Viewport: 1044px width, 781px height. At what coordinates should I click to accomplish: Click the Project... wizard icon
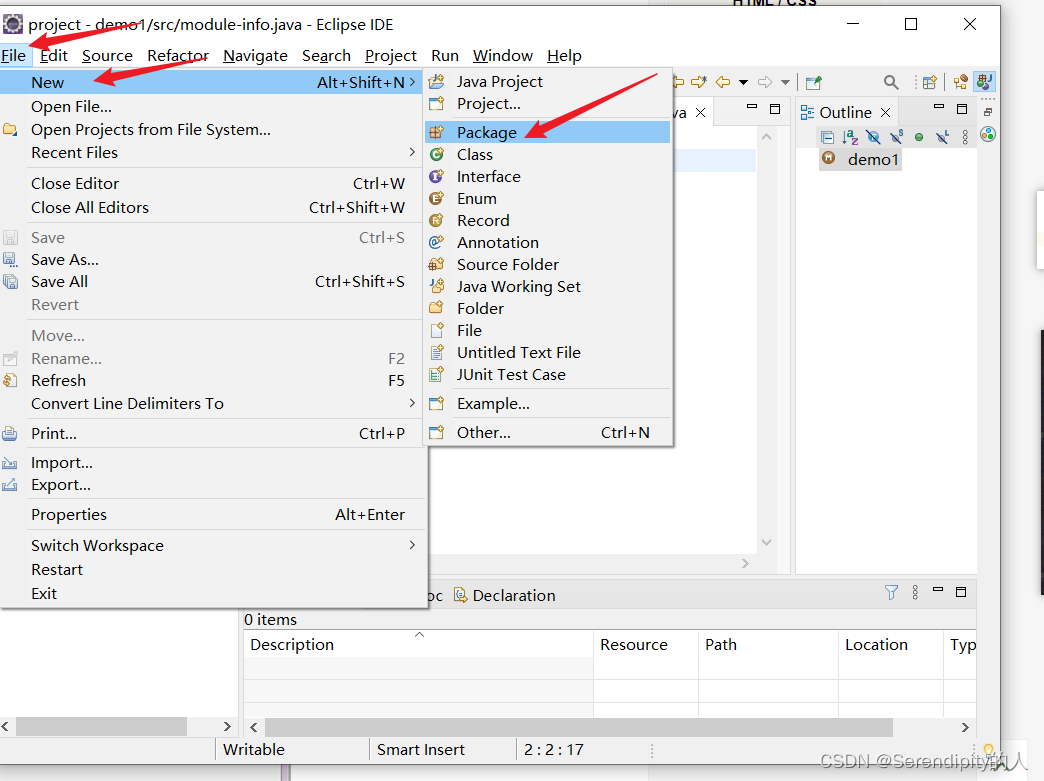(x=437, y=104)
